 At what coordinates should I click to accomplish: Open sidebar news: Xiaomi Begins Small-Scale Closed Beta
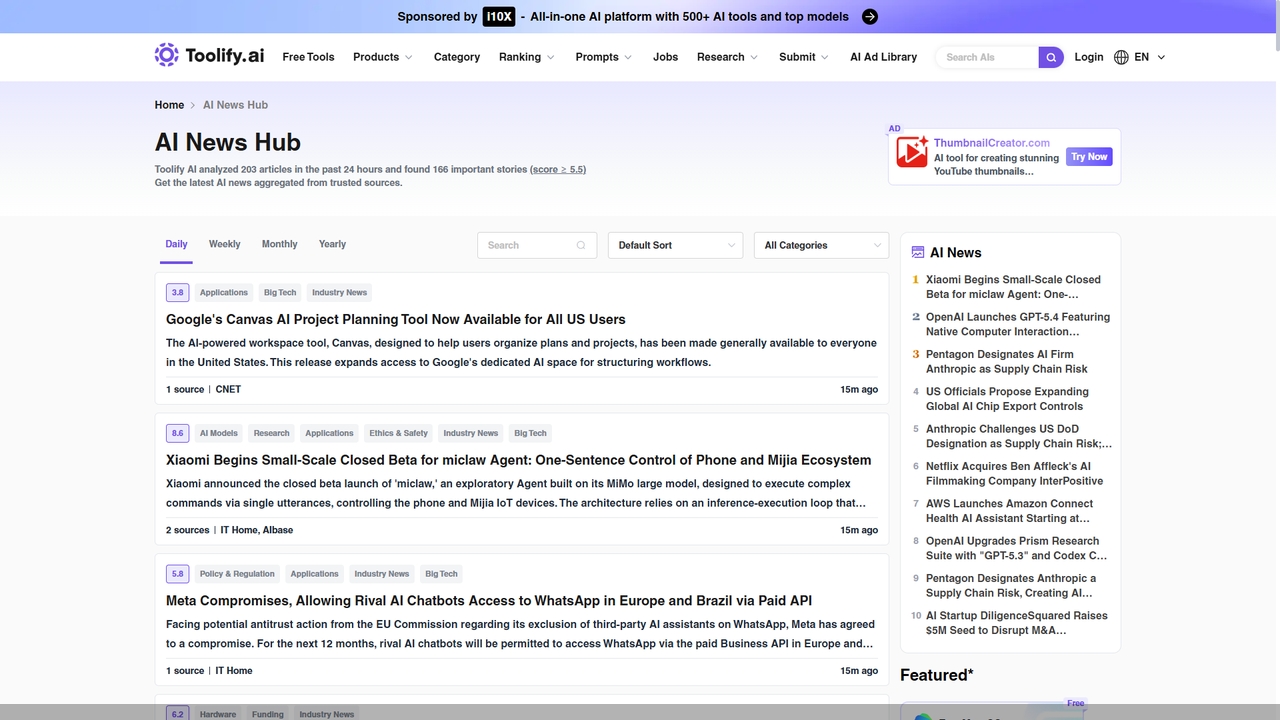pos(1013,287)
